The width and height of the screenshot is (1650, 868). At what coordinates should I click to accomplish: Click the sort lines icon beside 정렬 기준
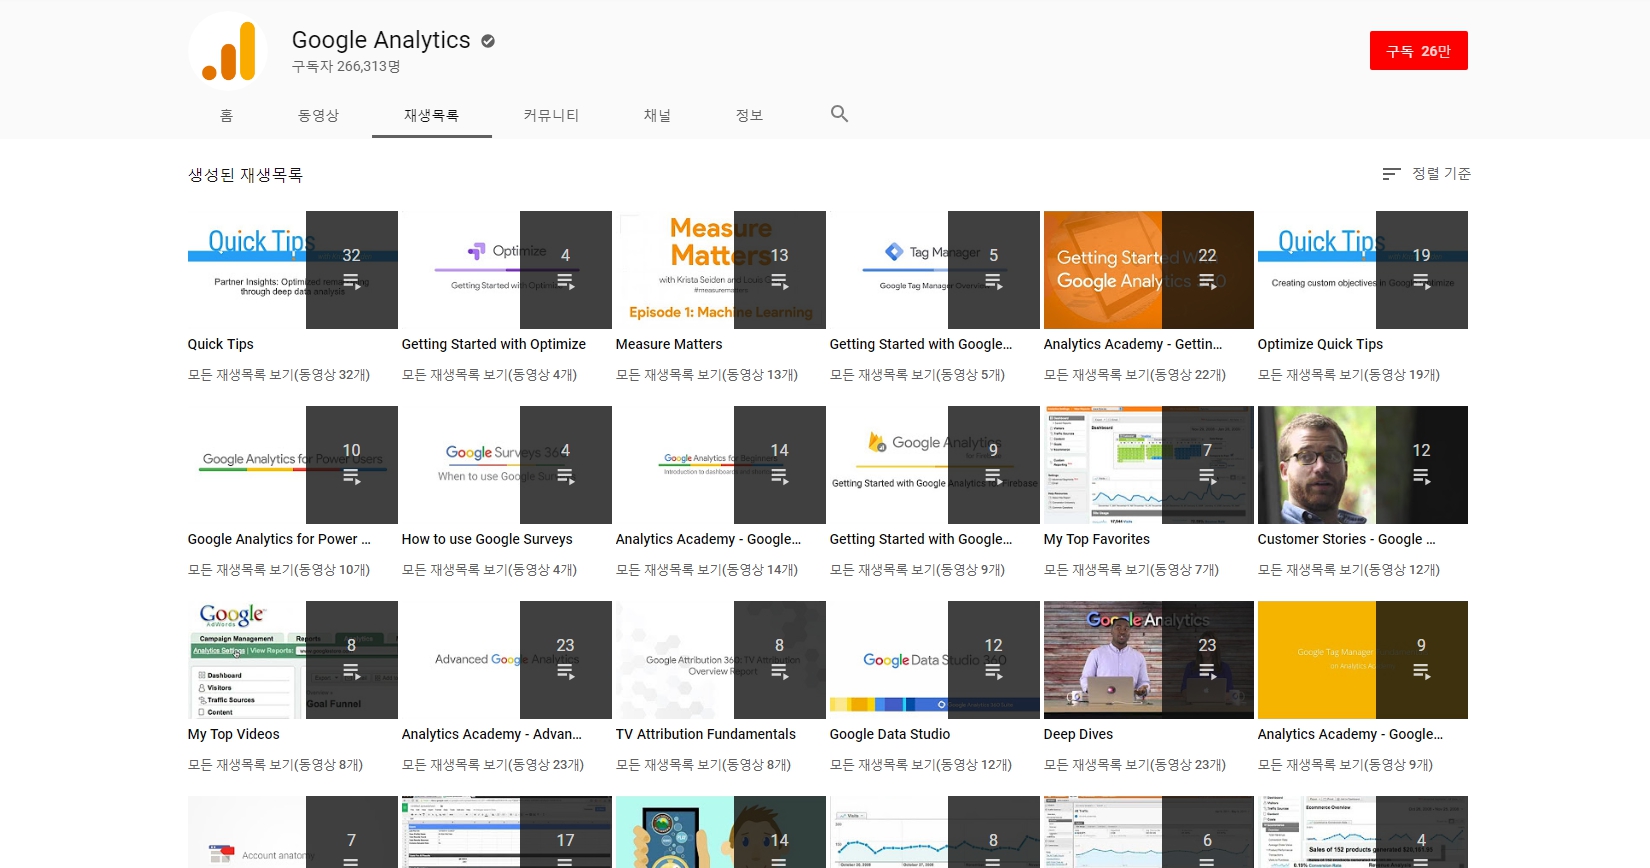coord(1391,174)
